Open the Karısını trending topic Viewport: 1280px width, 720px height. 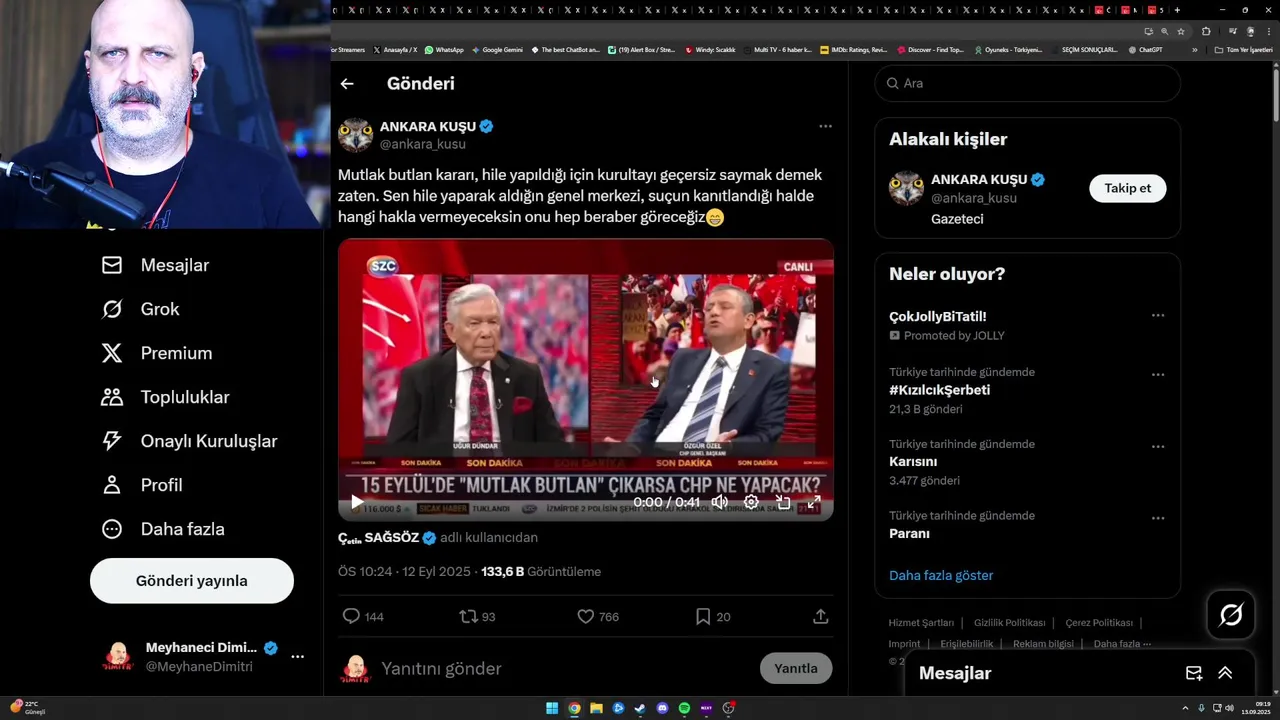tap(913, 462)
